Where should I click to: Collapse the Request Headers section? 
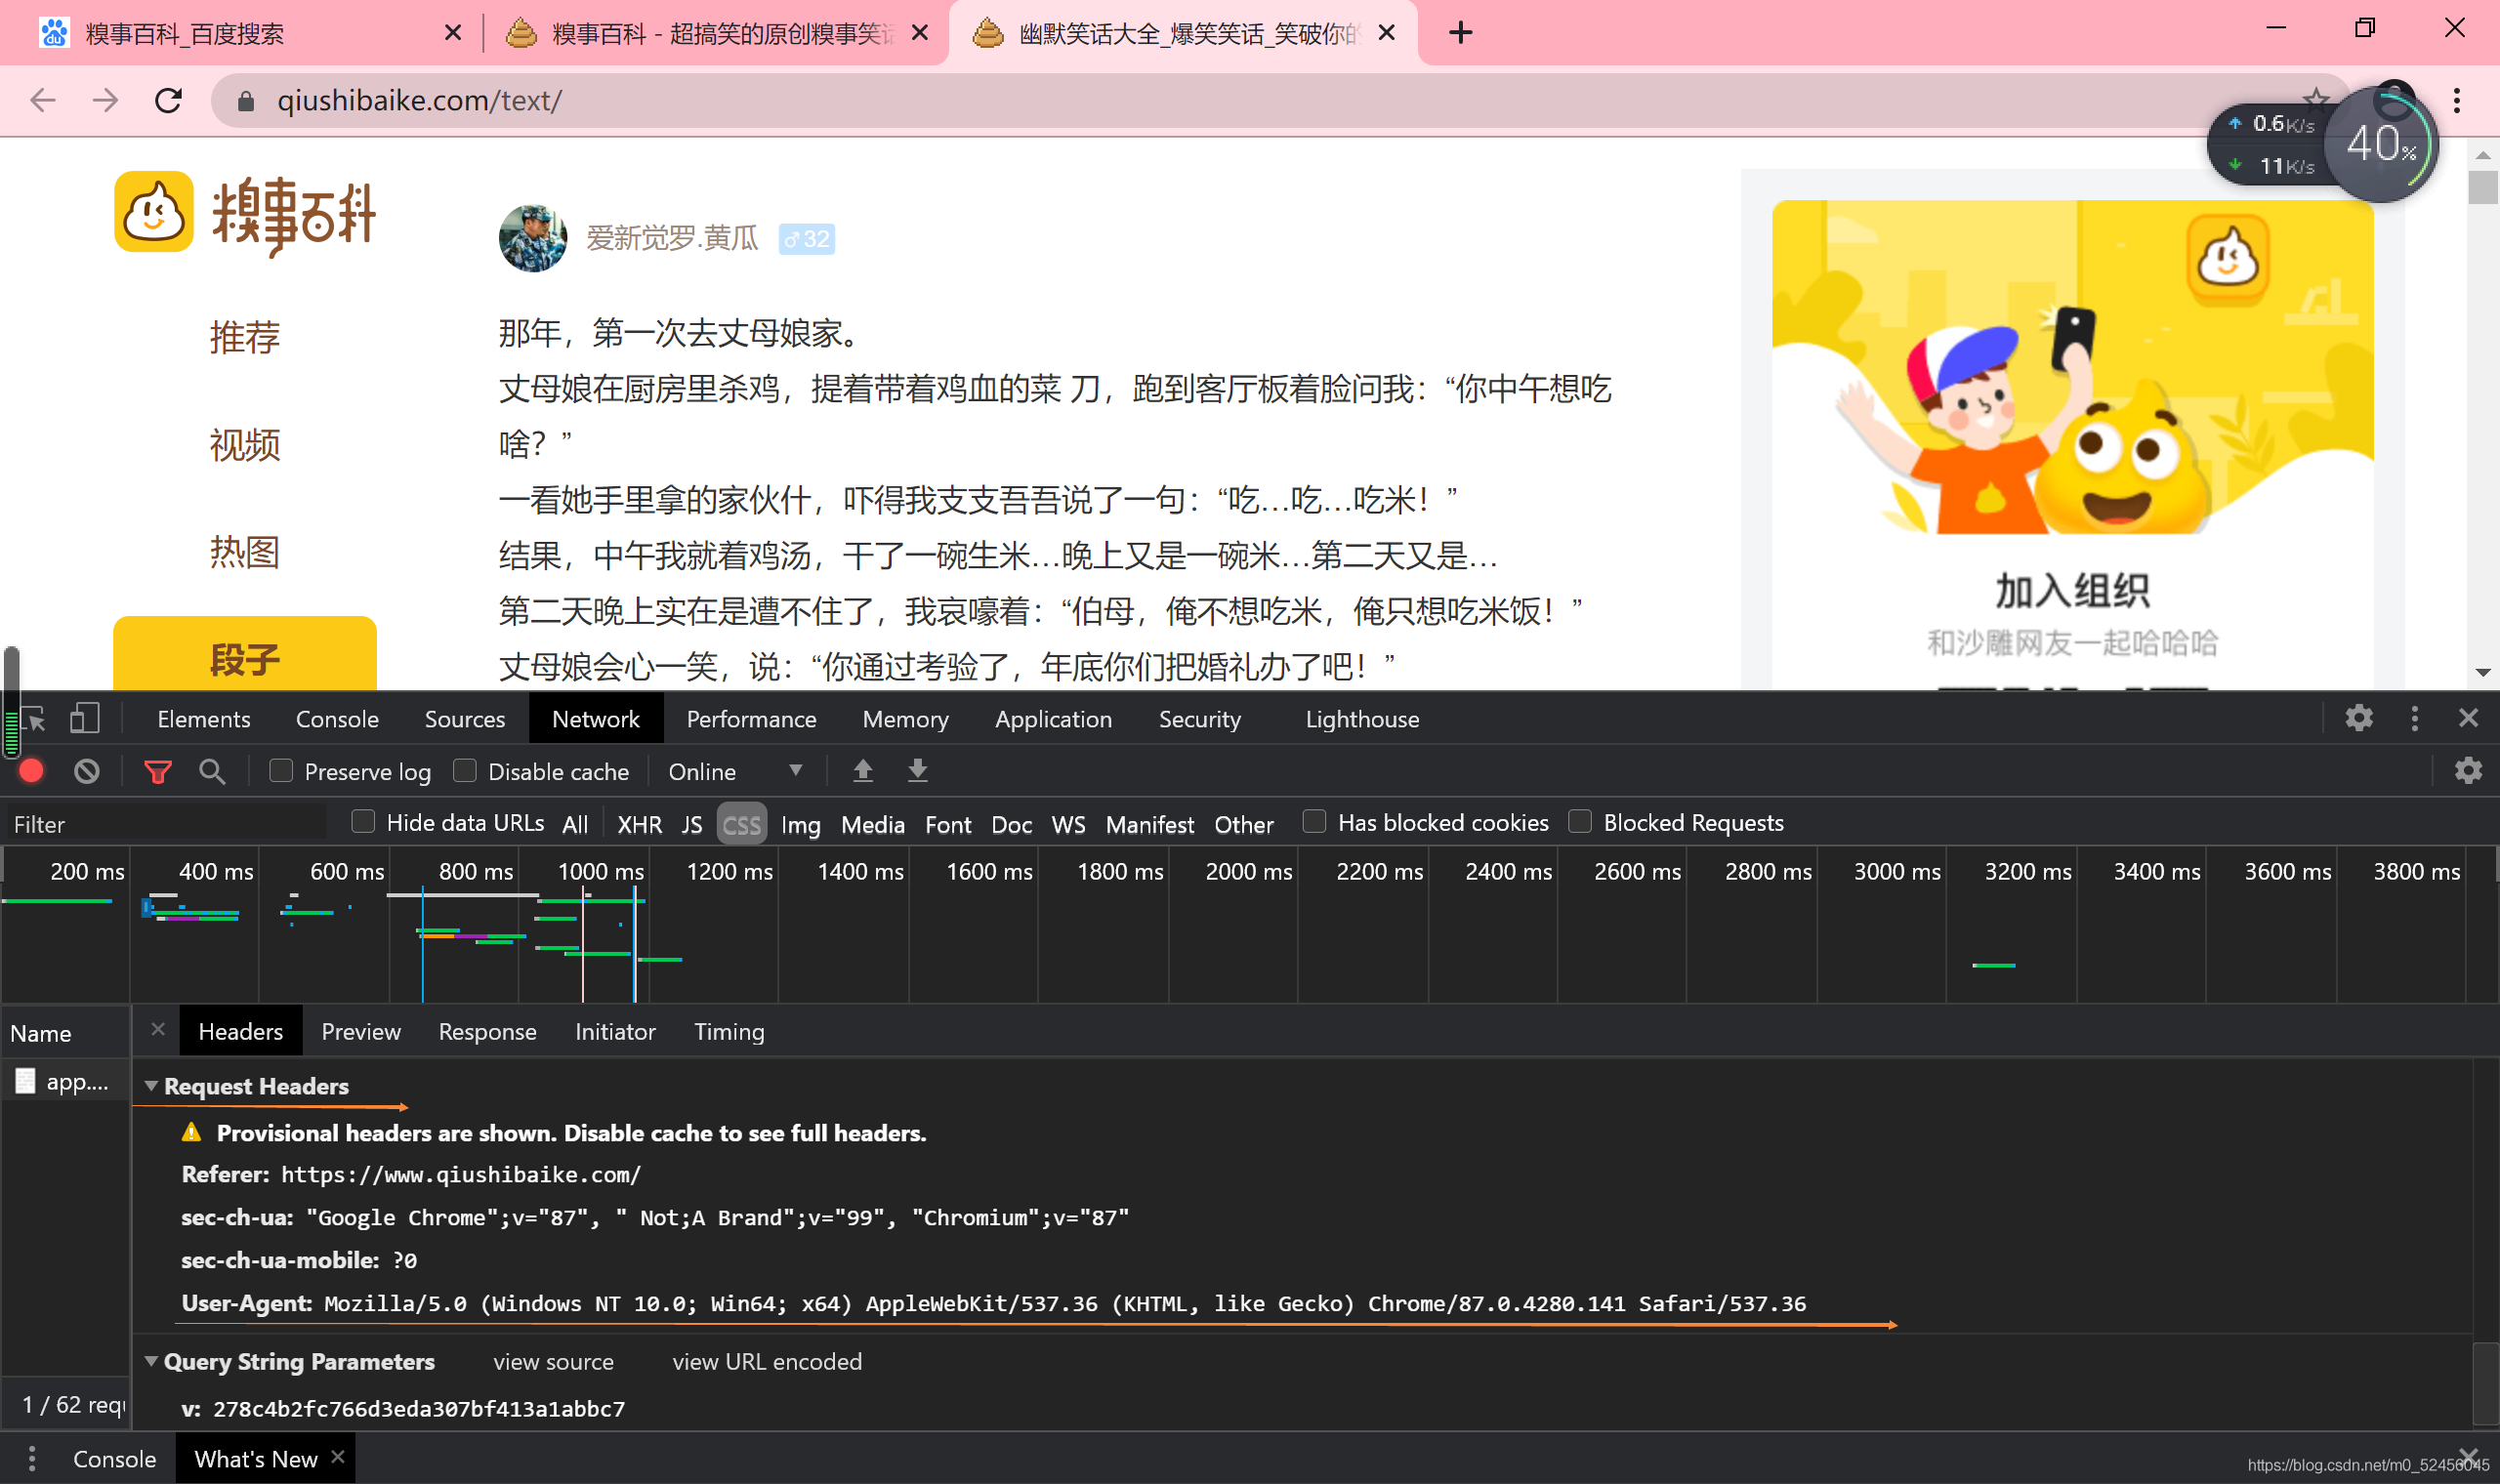click(x=151, y=1086)
